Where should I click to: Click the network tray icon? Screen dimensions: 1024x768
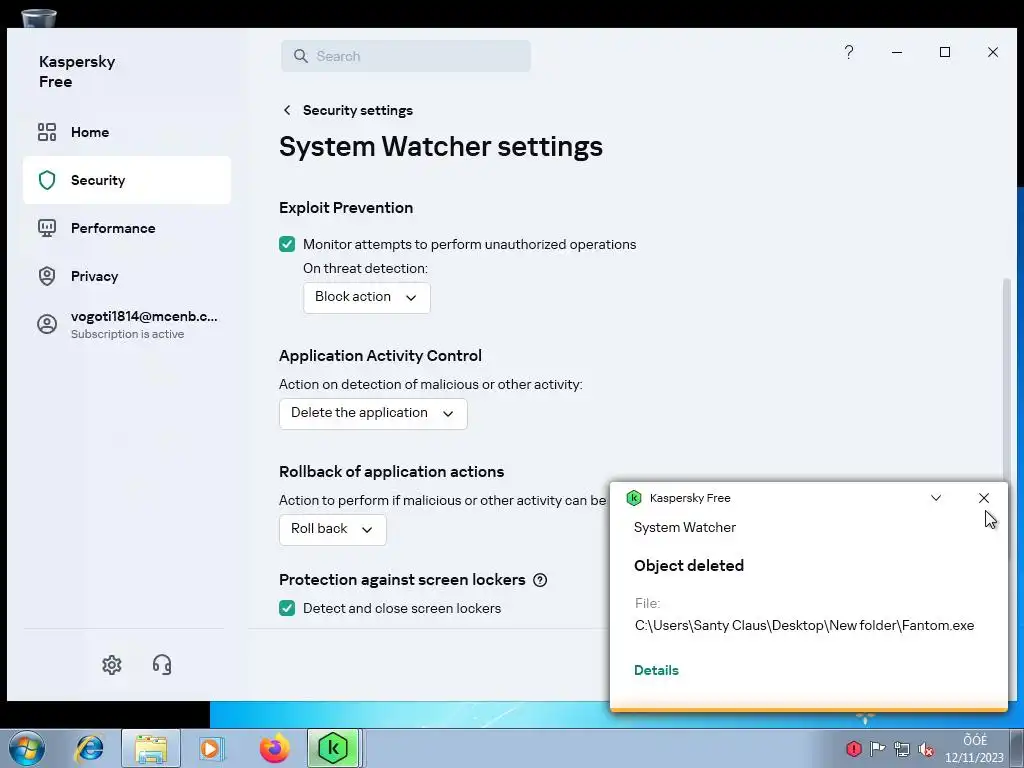pos(902,748)
